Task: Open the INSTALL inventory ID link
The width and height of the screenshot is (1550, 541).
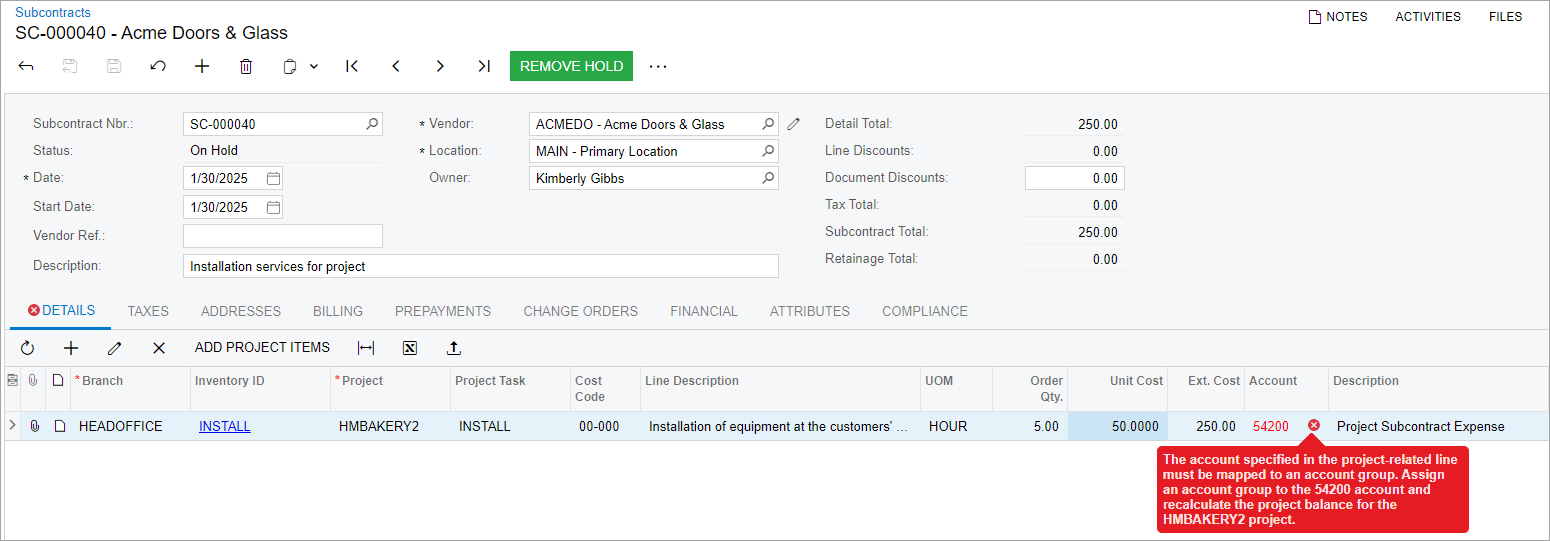Action: click(225, 426)
